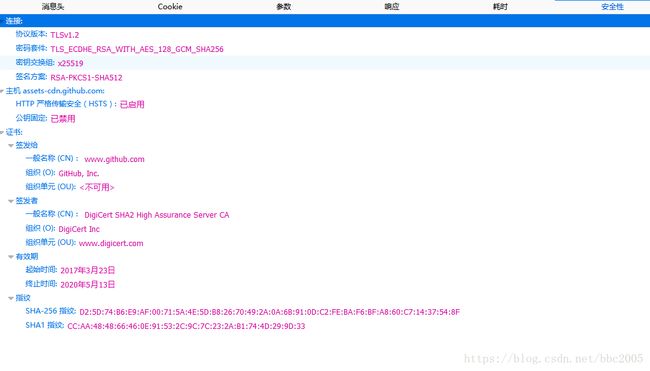The height and width of the screenshot is (371, 650).
Task: Open the 响应 tab
Action: point(392,7)
